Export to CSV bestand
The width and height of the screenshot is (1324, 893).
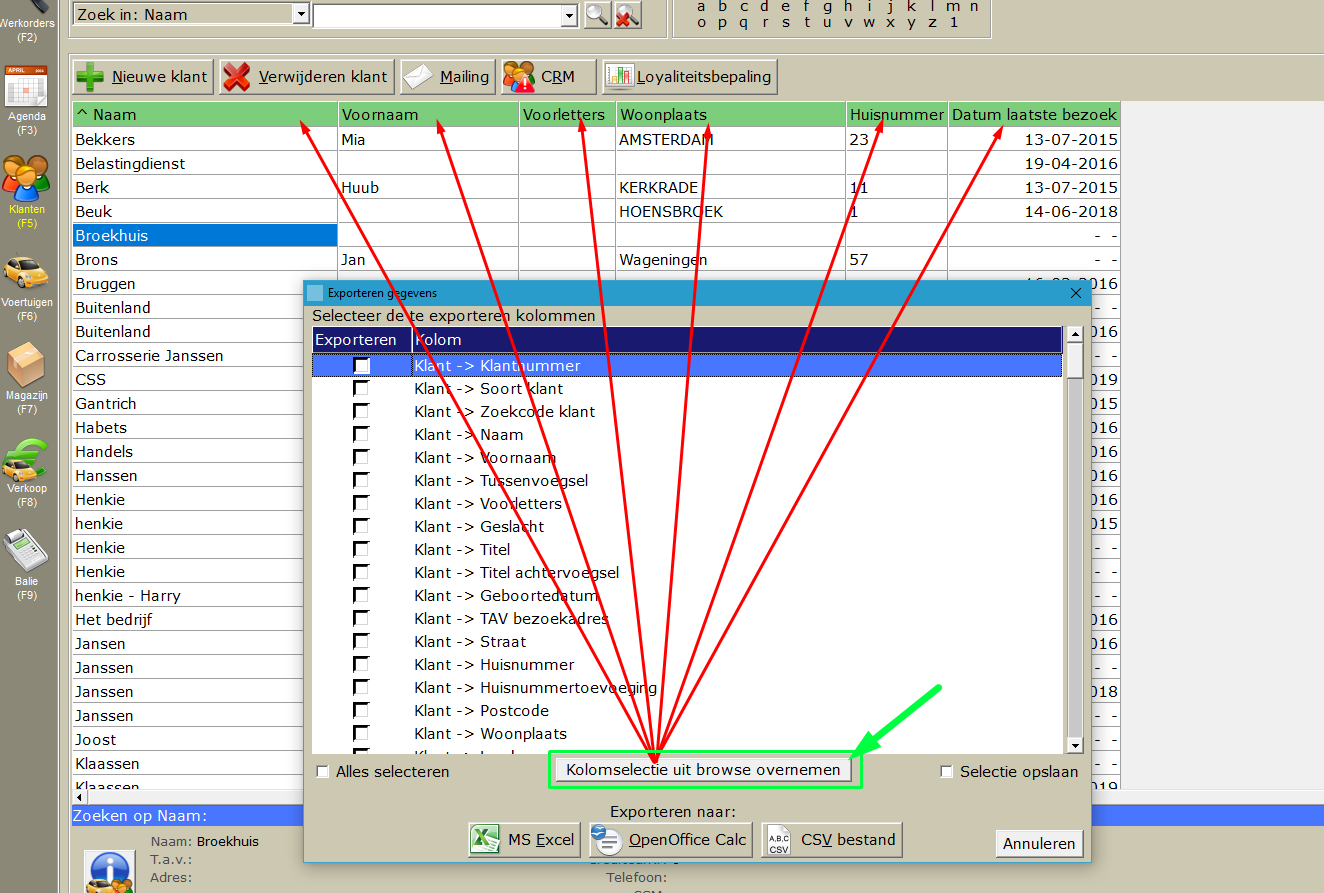coord(831,839)
